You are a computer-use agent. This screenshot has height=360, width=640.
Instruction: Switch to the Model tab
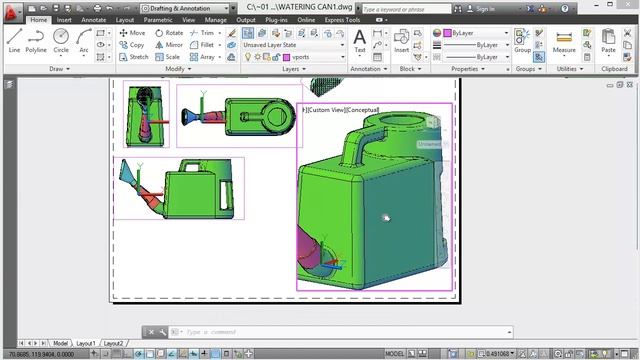[60, 343]
